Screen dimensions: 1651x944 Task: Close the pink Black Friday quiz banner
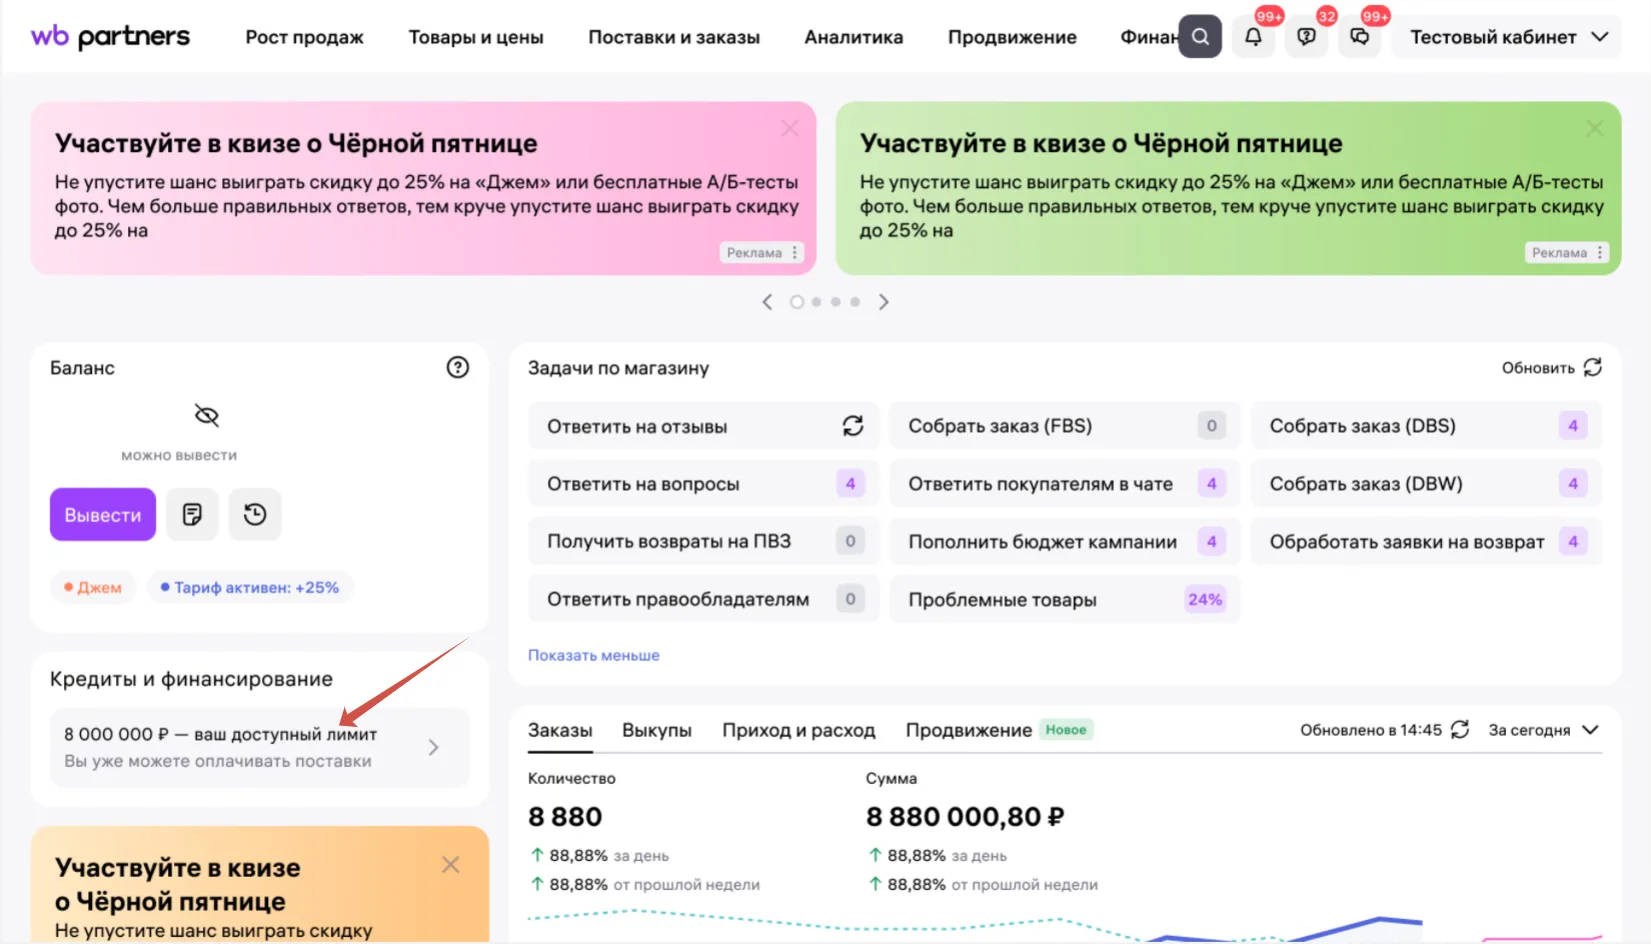coord(790,128)
